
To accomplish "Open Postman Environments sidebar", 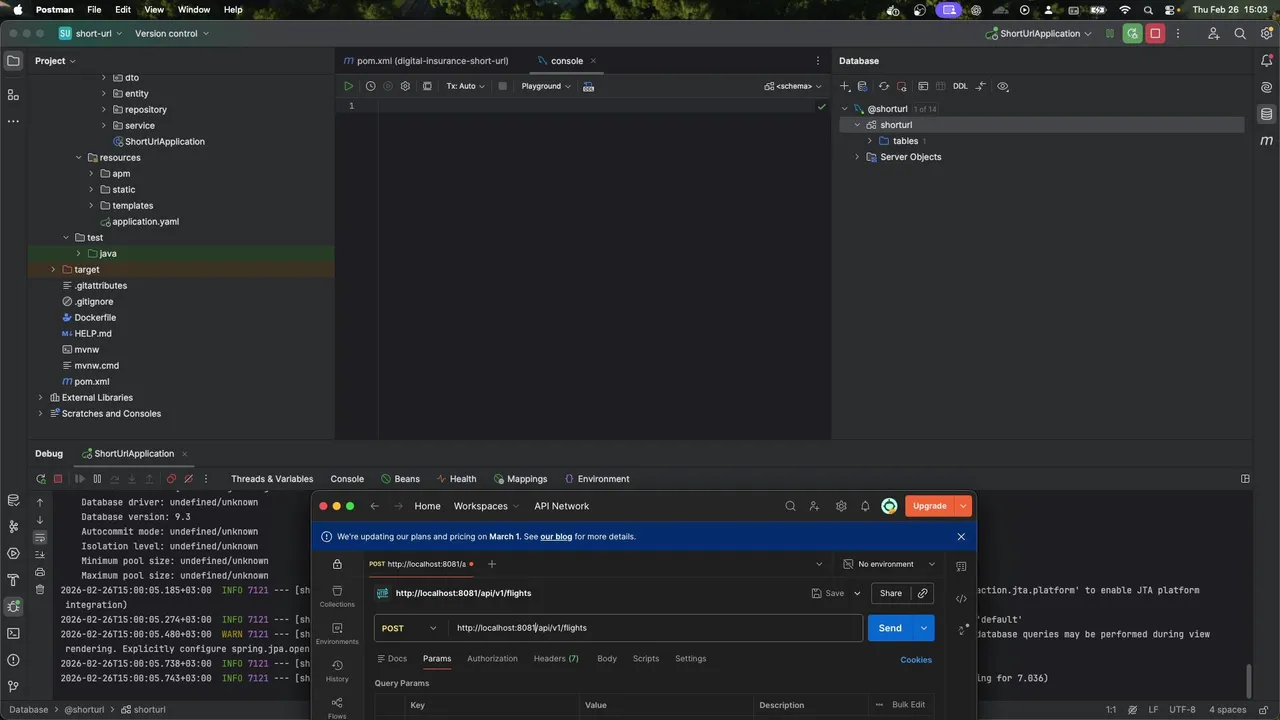I will click(337, 633).
